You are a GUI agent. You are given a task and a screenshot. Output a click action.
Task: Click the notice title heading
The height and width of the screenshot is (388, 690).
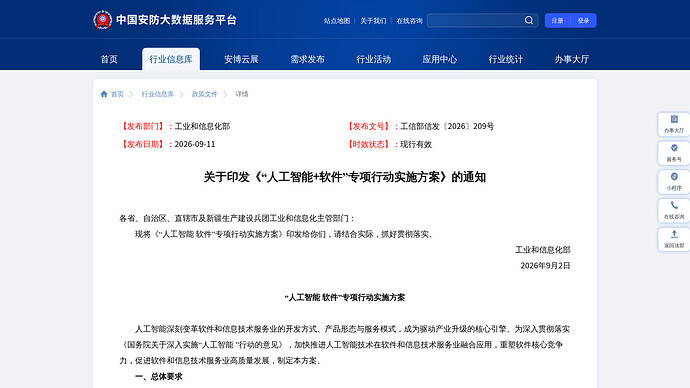click(345, 177)
